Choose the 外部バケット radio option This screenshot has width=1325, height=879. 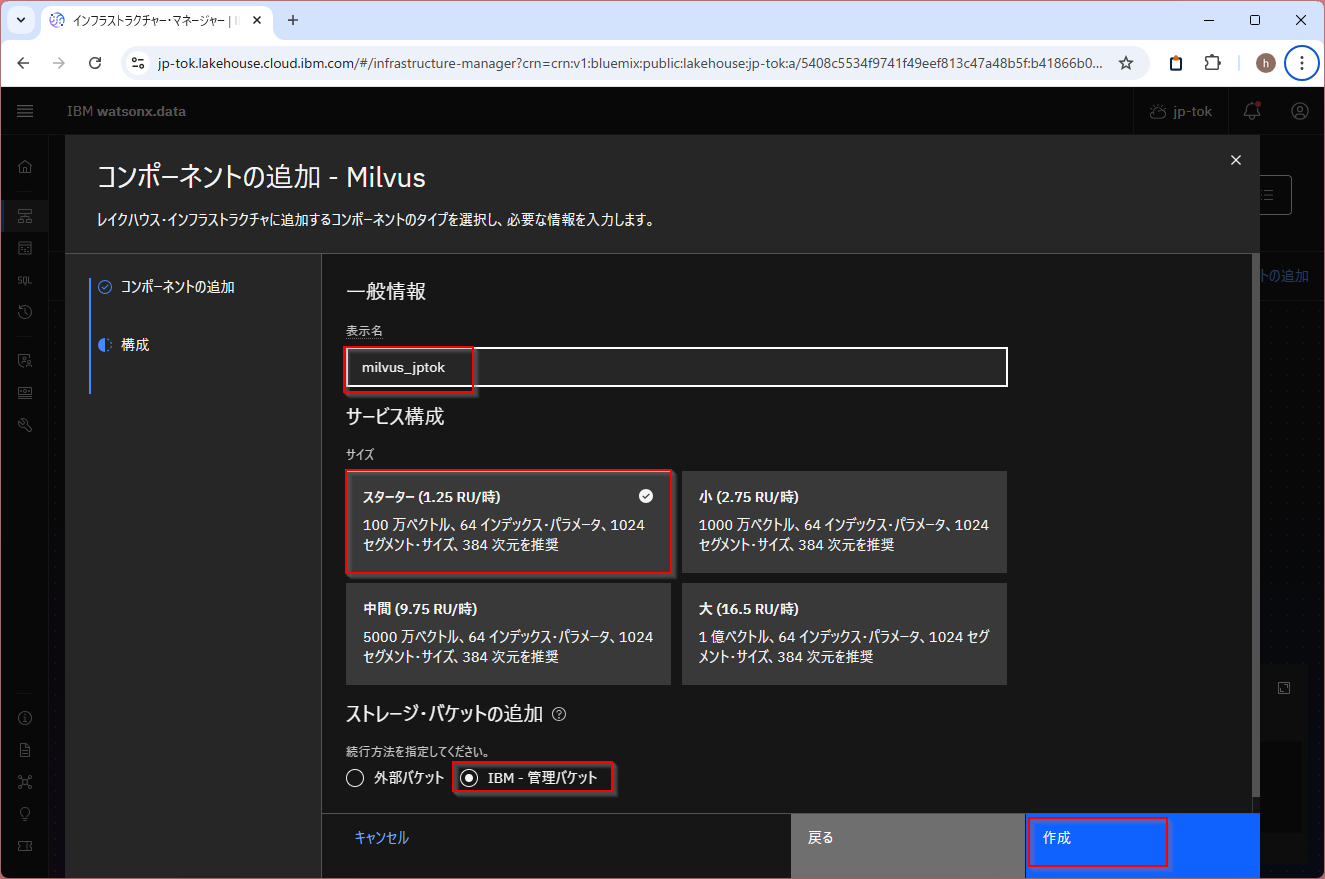pyautogui.click(x=355, y=778)
